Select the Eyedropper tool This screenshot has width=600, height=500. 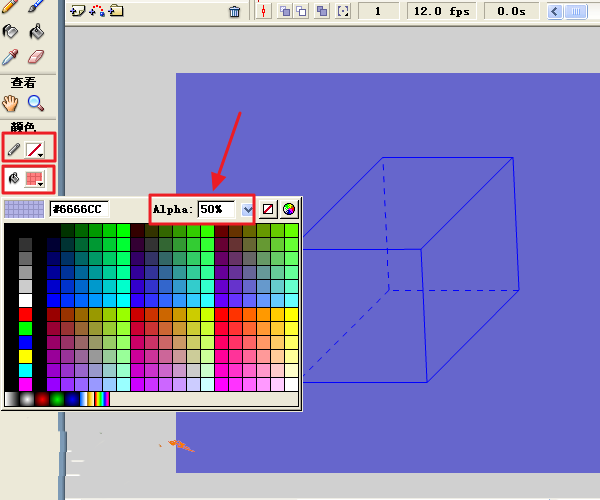[10, 57]
